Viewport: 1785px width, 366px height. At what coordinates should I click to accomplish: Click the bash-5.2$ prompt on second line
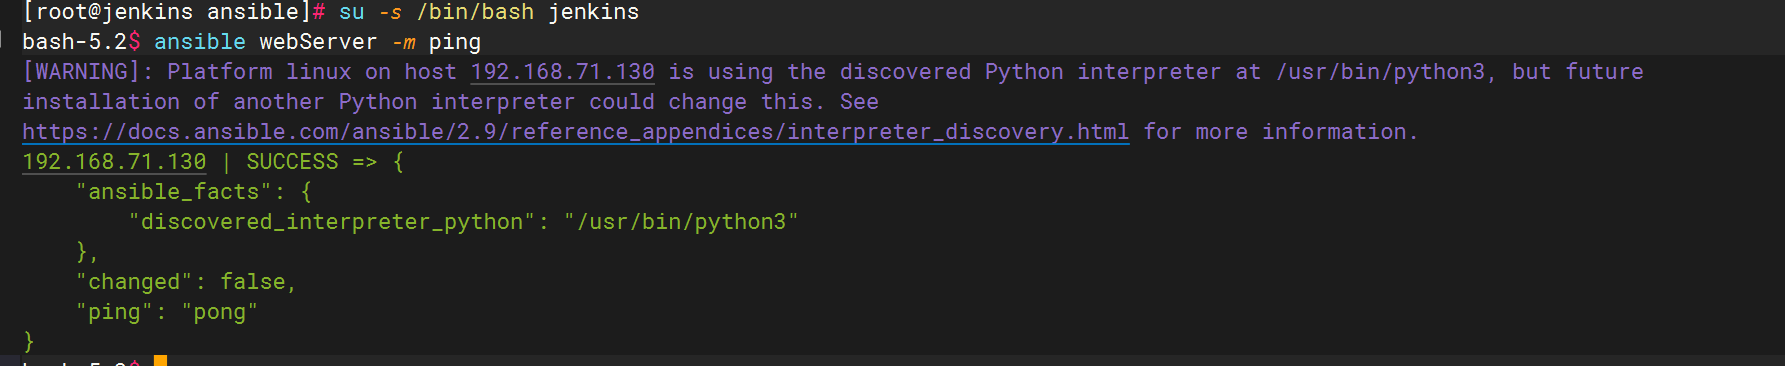pyautogui.click(x=81, y=42)
